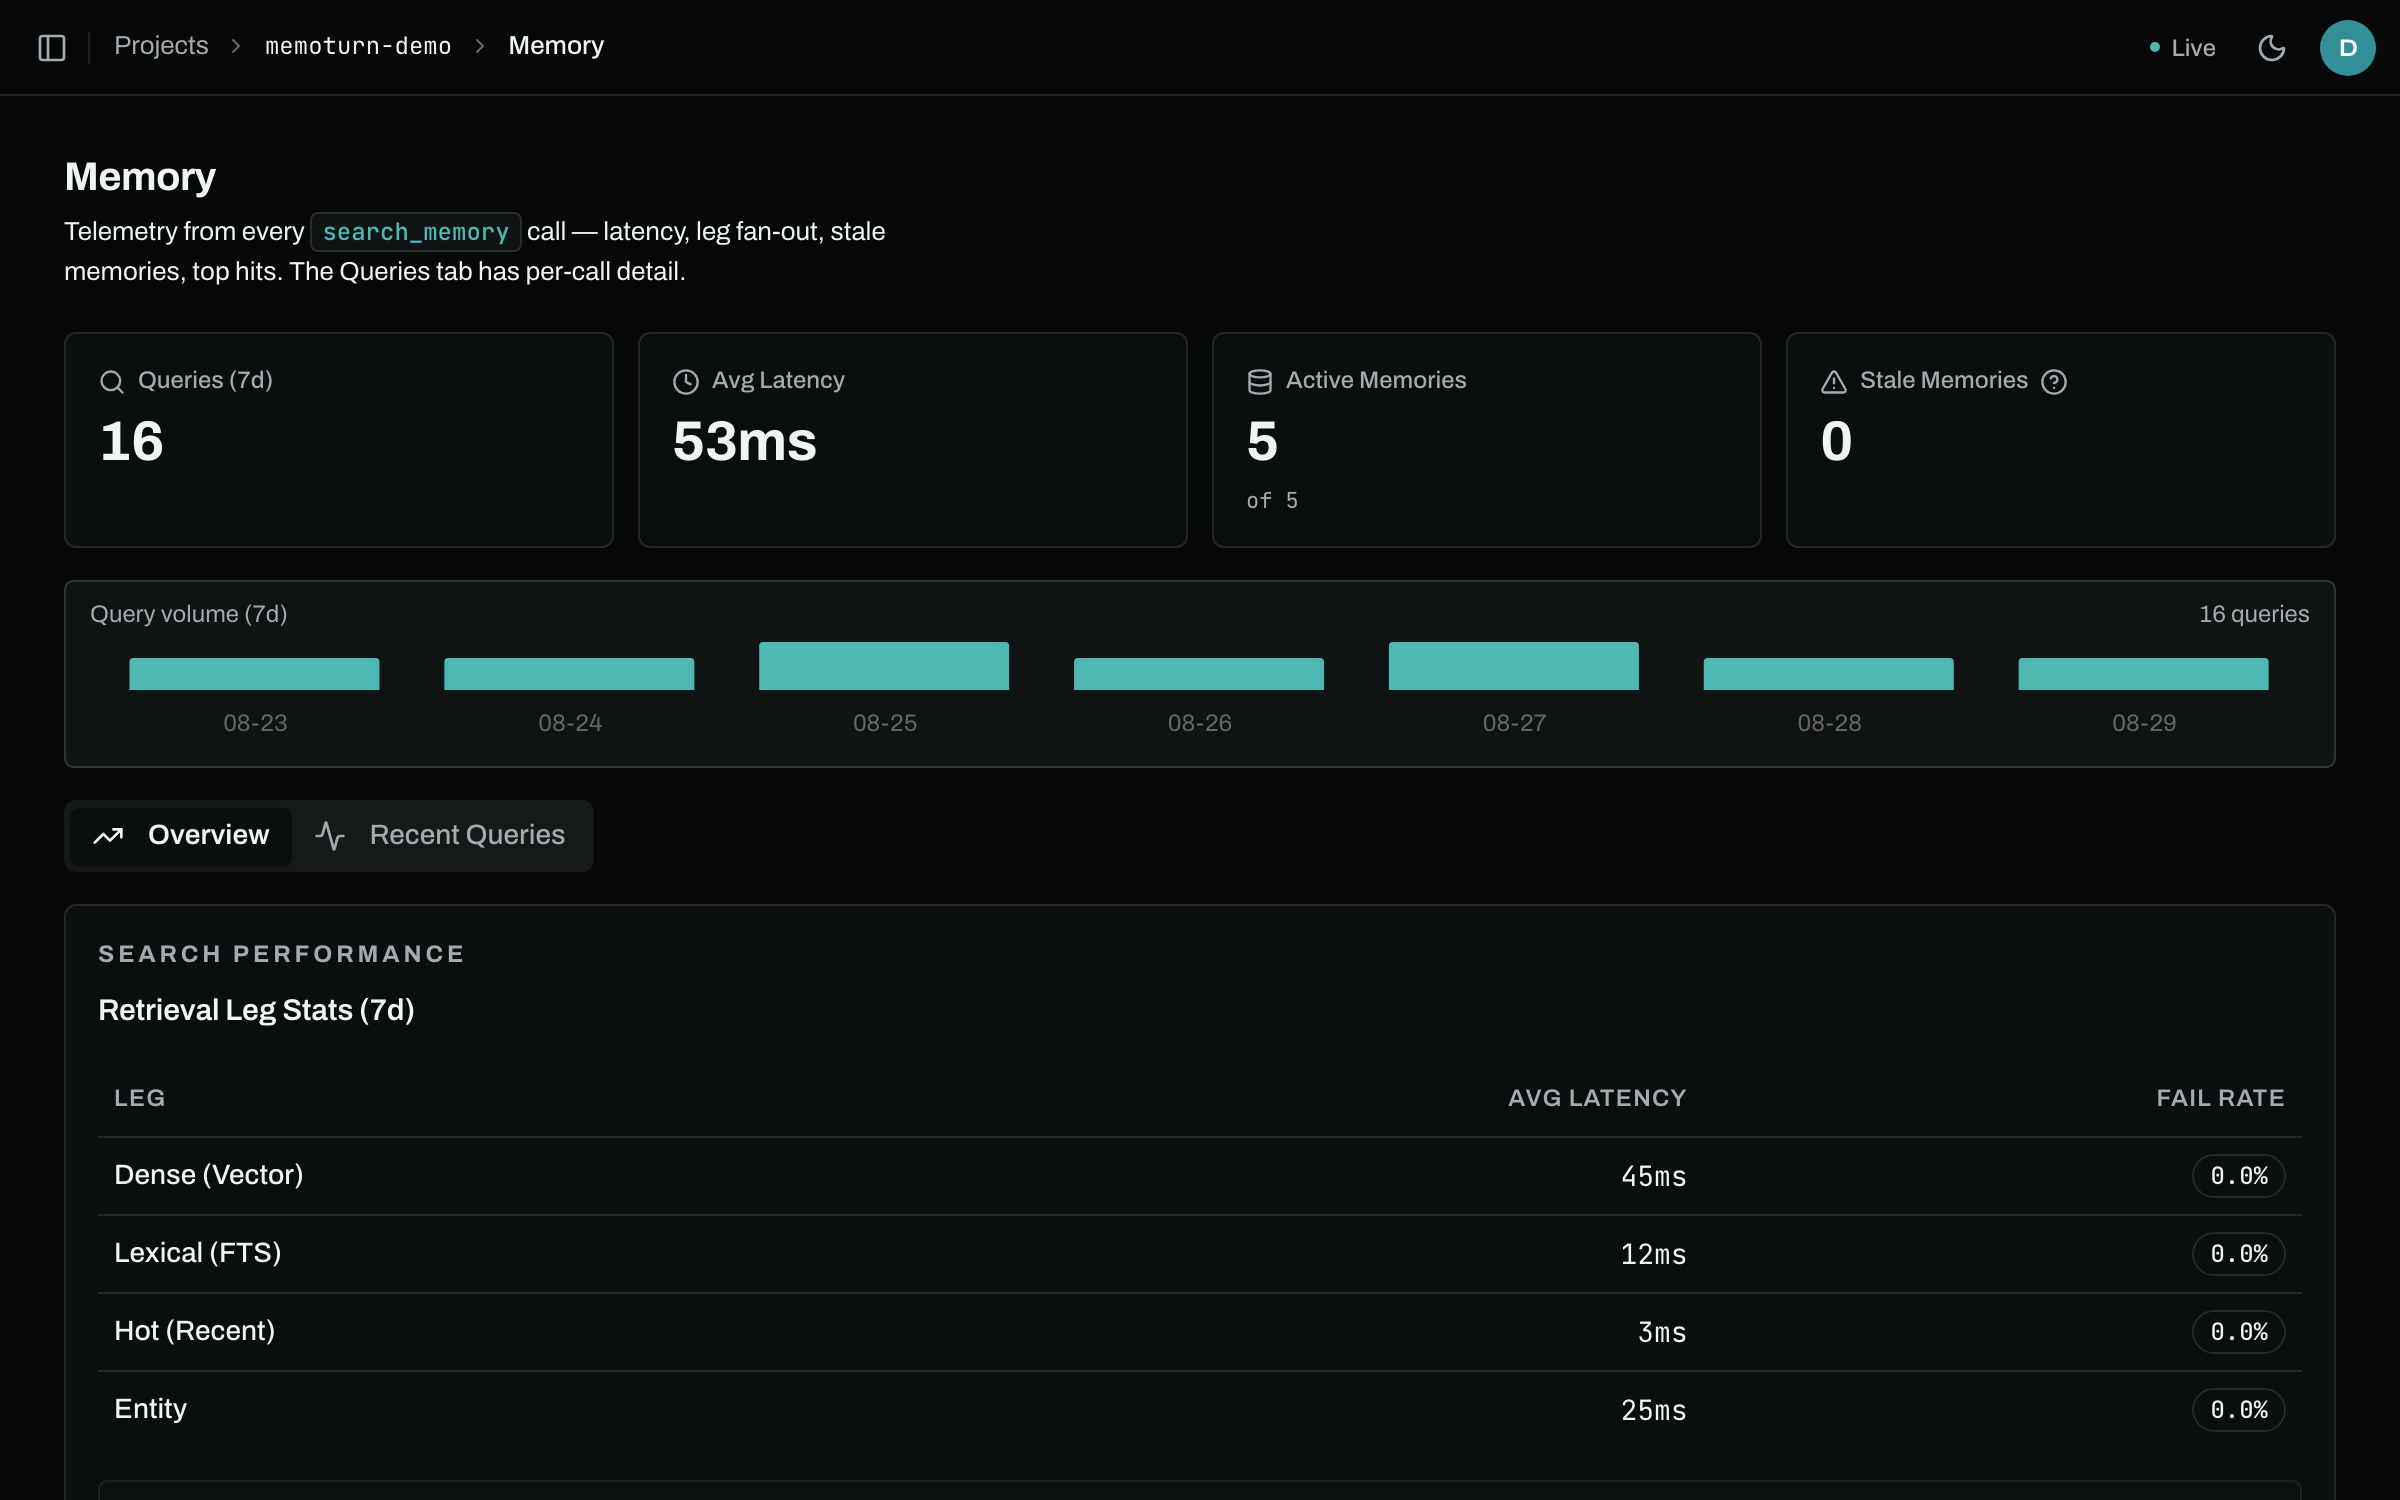Click the 16 queries chart label
This screenshot has width=2400, height=1500.
[x=2254, y=614]
